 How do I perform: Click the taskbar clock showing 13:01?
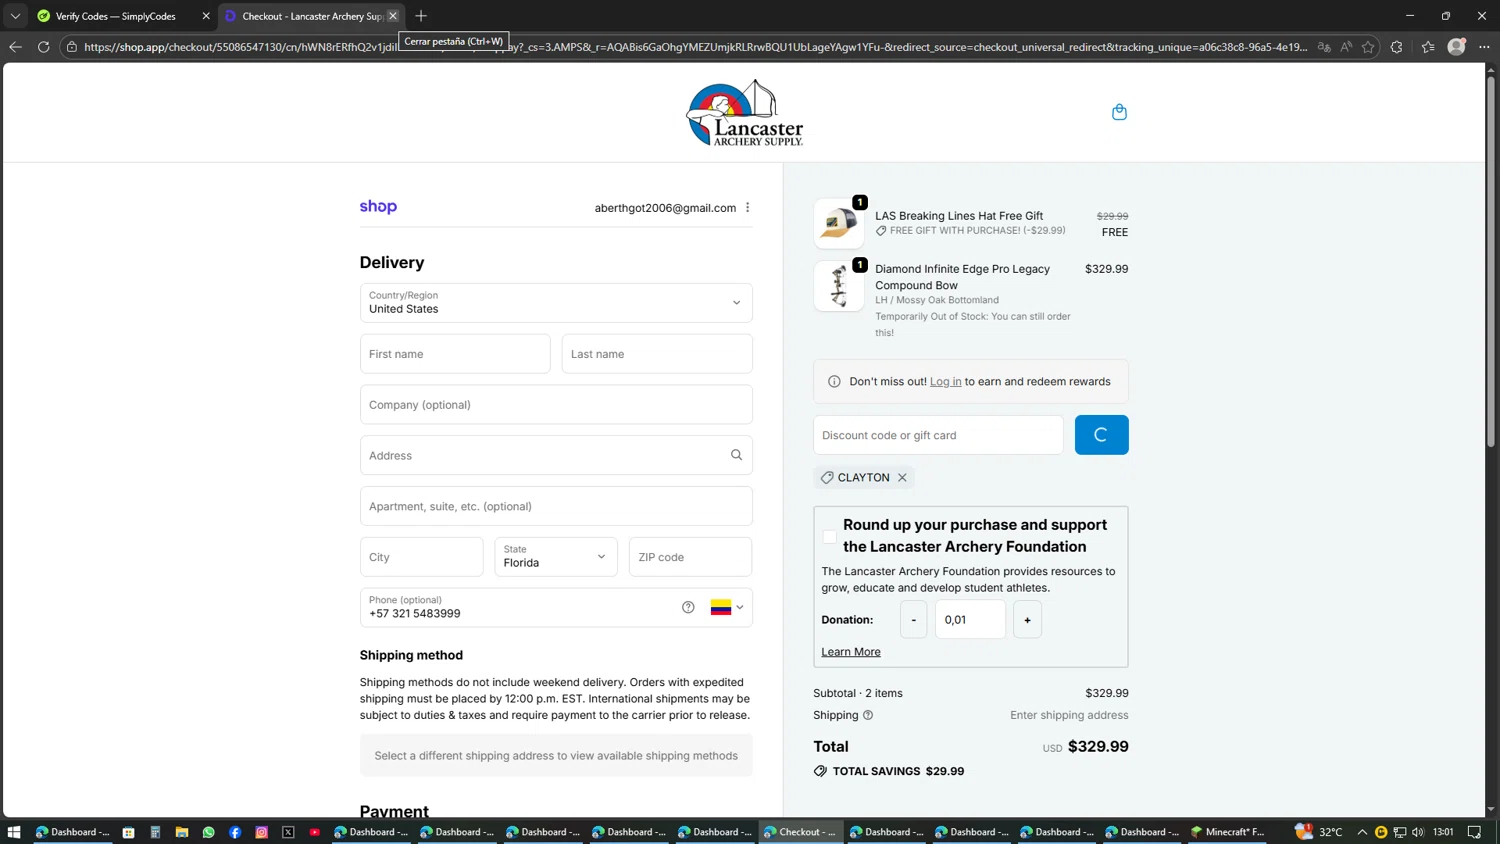tap(1443, 832)
